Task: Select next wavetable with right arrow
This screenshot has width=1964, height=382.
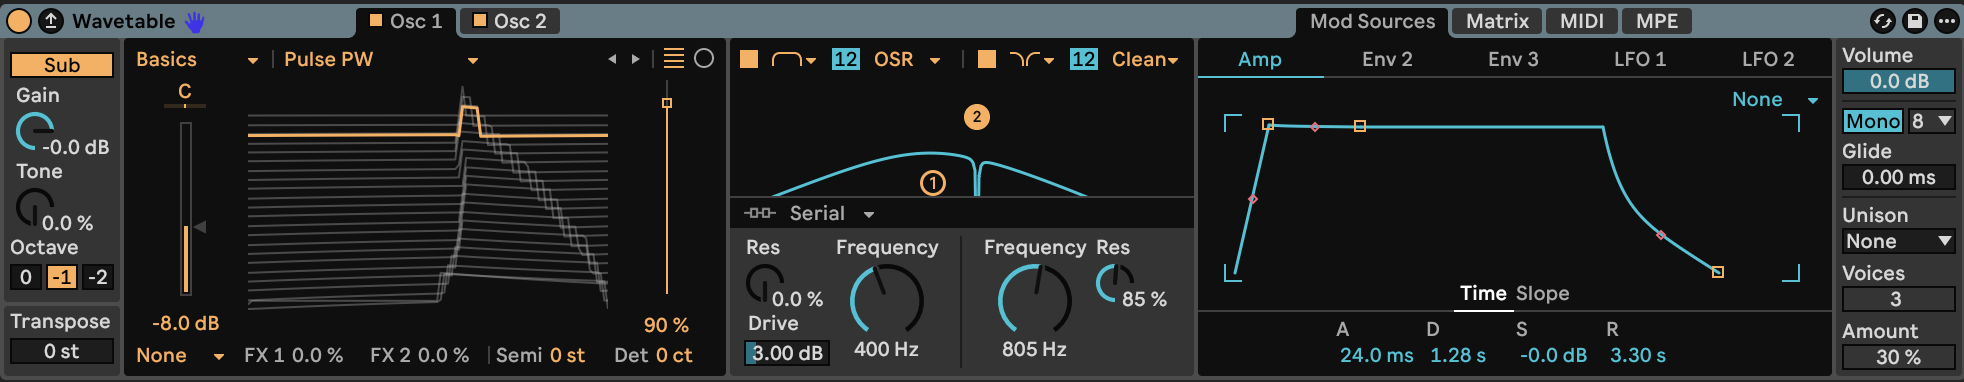Action: (635, 60)
